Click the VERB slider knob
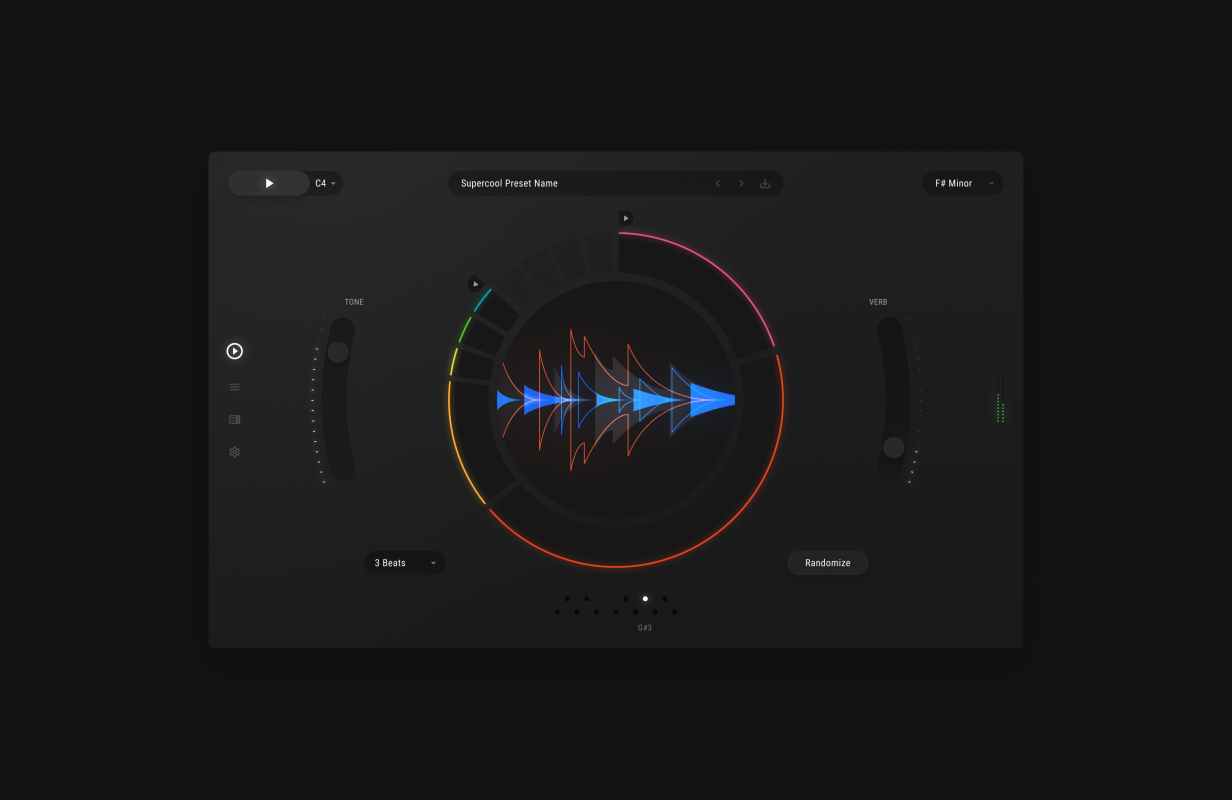Screen dimensions: 1232x800 [893, 448]
